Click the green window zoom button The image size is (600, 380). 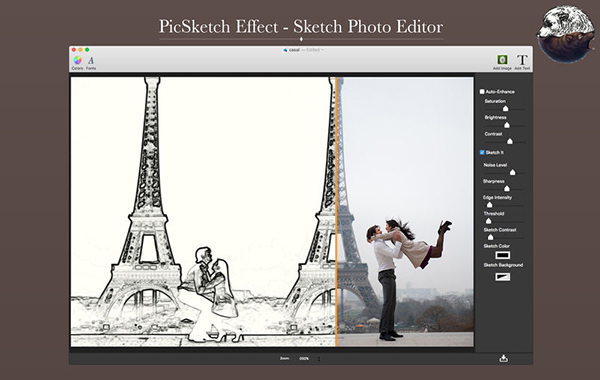(x=87, y=50)
